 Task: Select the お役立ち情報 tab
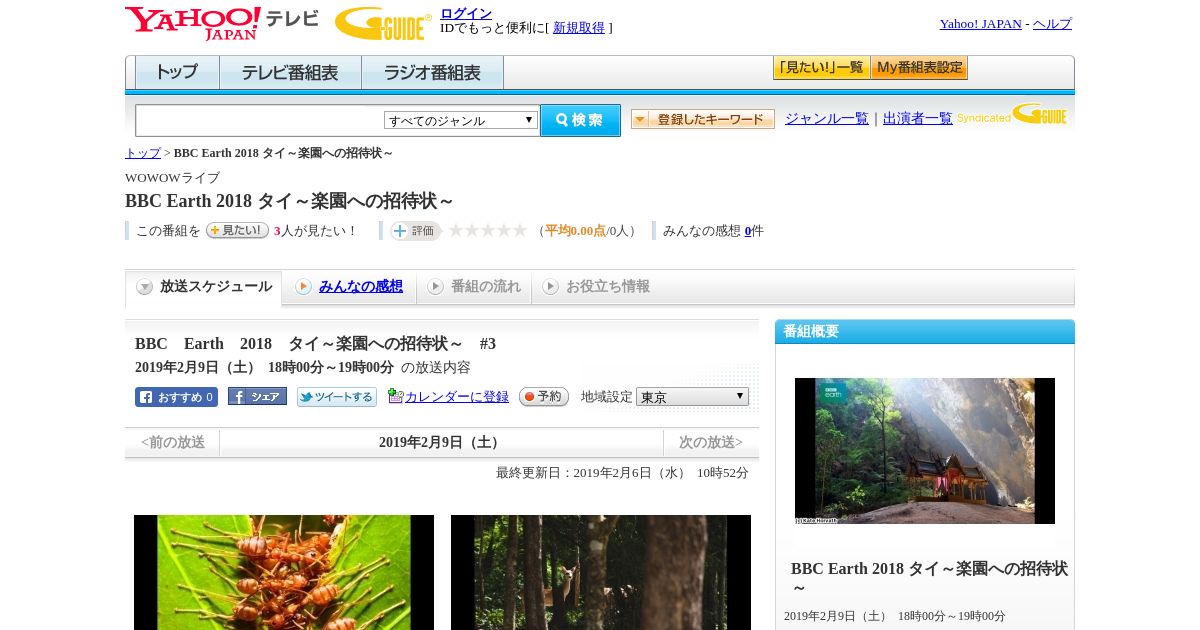pos(596,287)
